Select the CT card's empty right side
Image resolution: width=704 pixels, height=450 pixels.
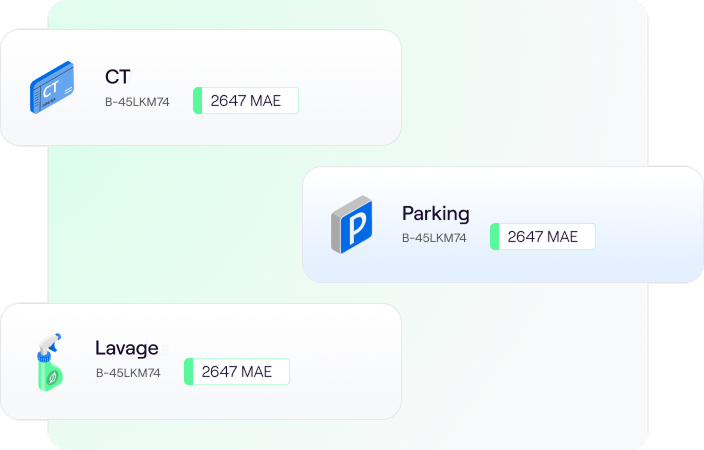coord(350,88)
